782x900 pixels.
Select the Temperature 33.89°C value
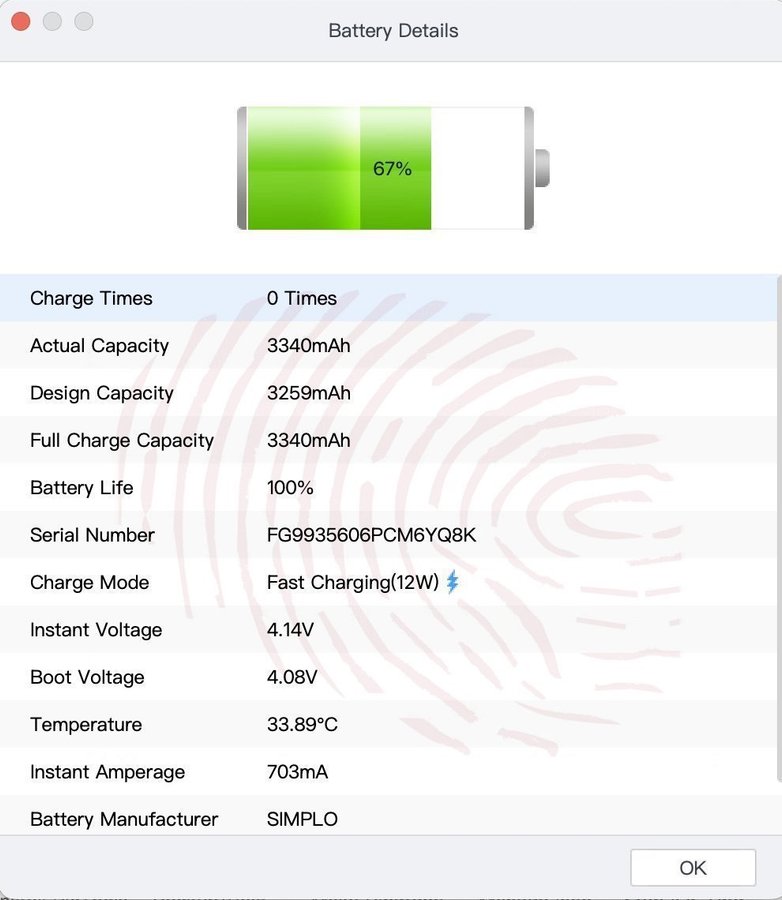tap(302, 725)
